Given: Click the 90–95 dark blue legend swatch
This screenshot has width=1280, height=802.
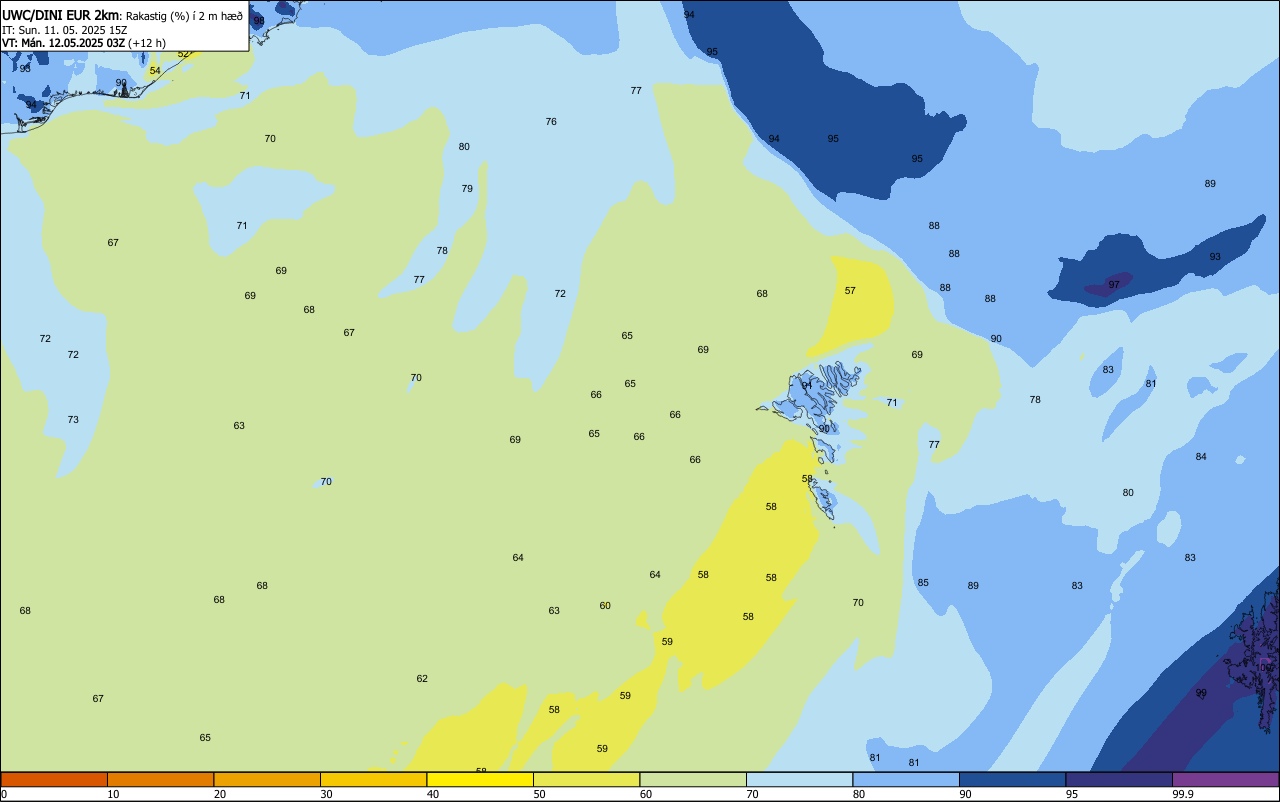Looking at the screenshot, I should 1012,779.
